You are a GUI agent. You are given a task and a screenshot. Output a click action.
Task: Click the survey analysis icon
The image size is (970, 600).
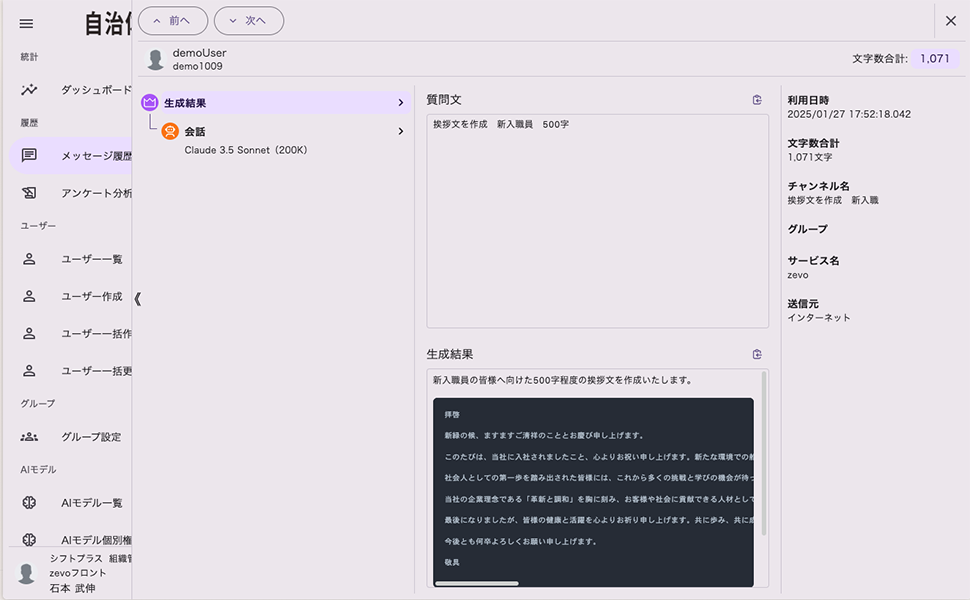(29, 193)
